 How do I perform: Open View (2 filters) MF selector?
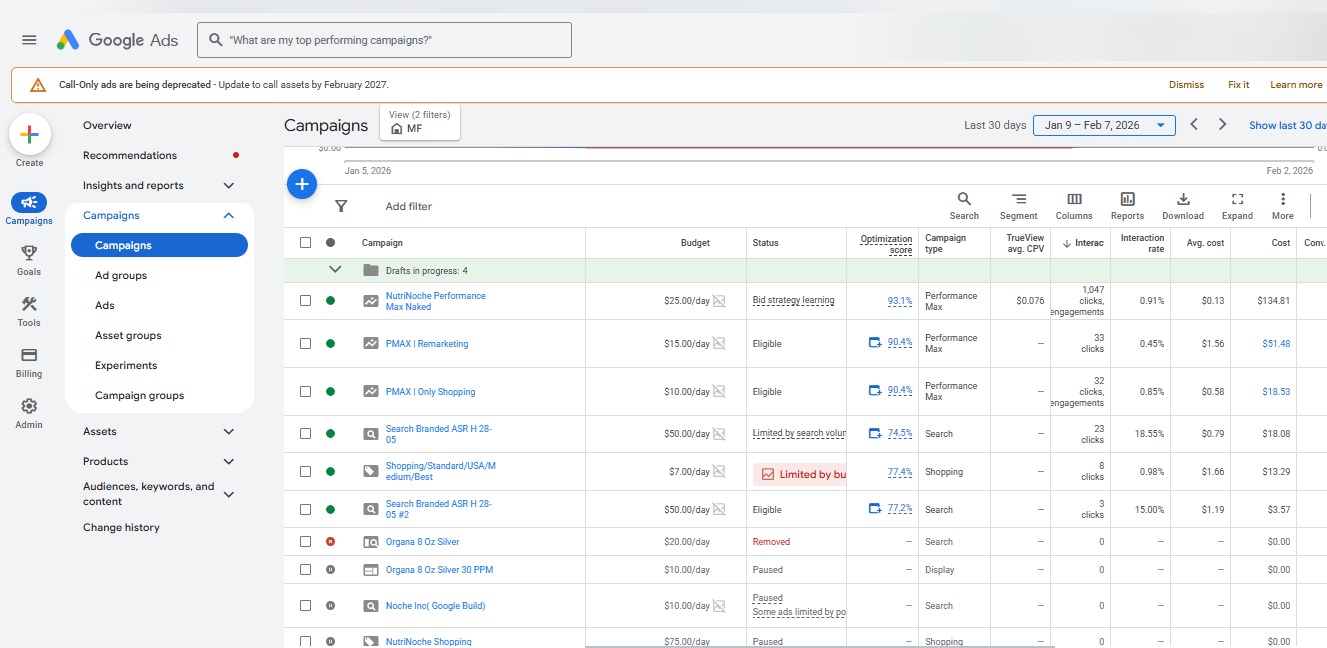pos(420,122)
